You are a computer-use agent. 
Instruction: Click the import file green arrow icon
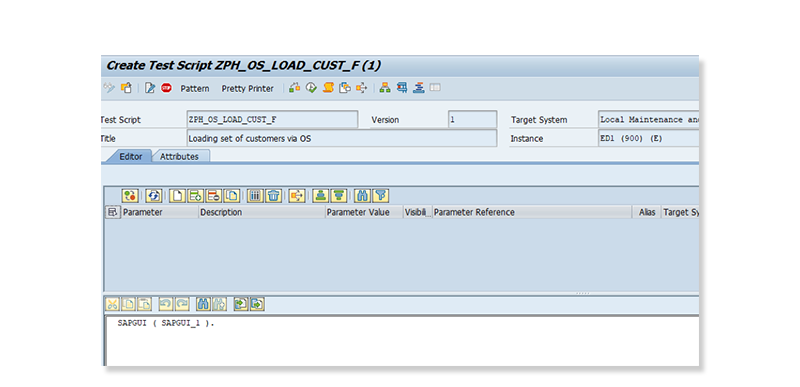(241, 304)
